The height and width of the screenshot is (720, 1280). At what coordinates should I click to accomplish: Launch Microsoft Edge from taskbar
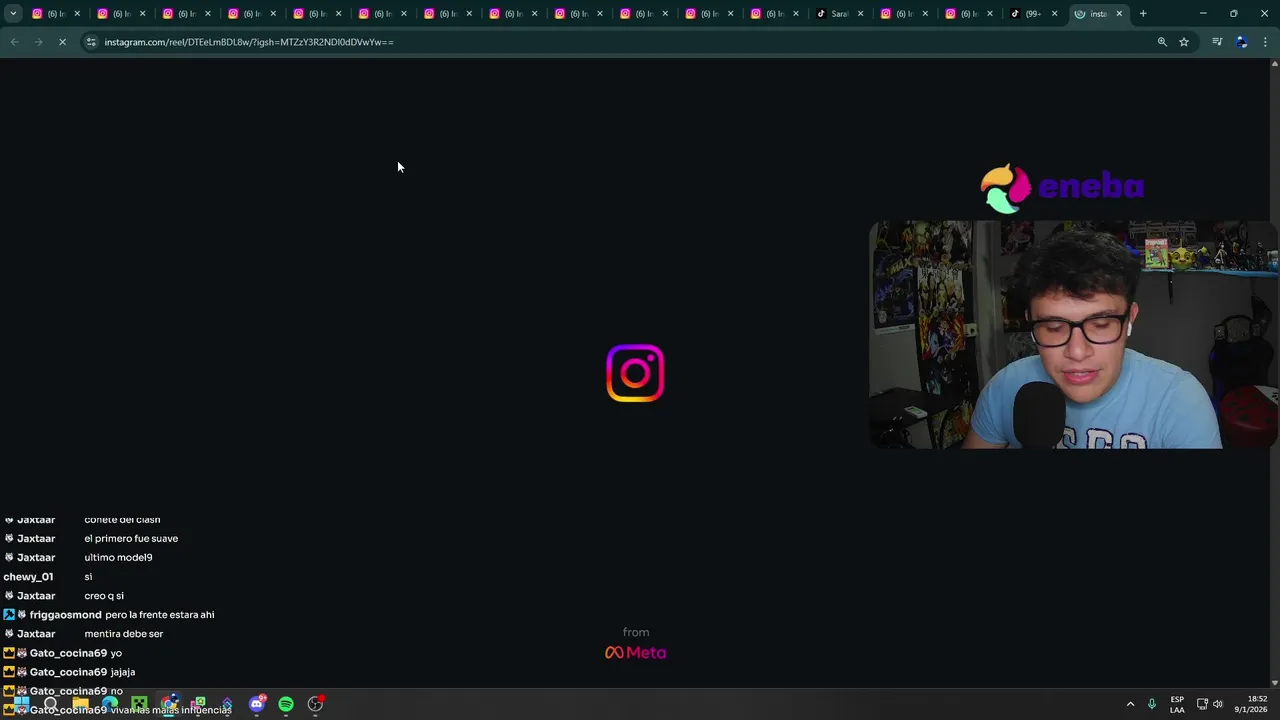click(109, 704)
